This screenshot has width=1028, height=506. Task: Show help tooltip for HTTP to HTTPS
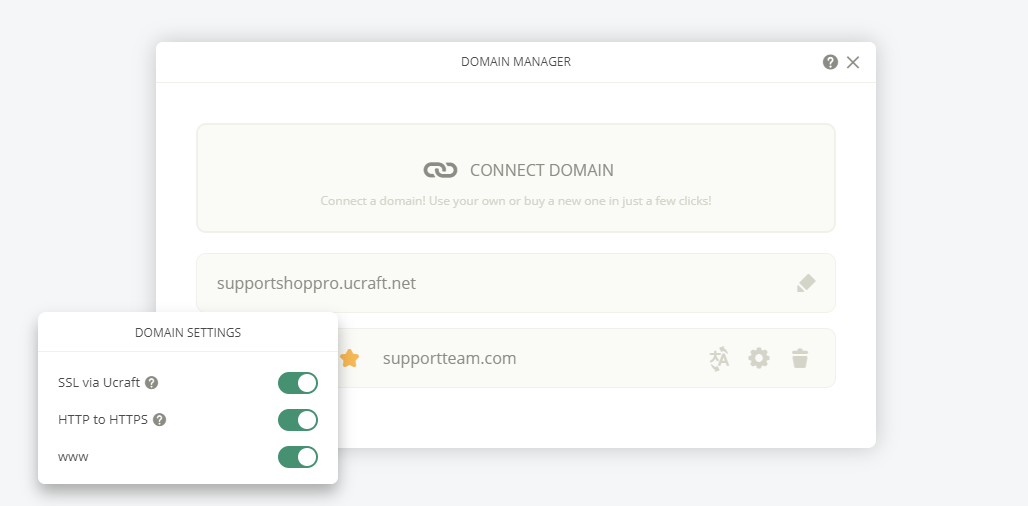(159, 419)
